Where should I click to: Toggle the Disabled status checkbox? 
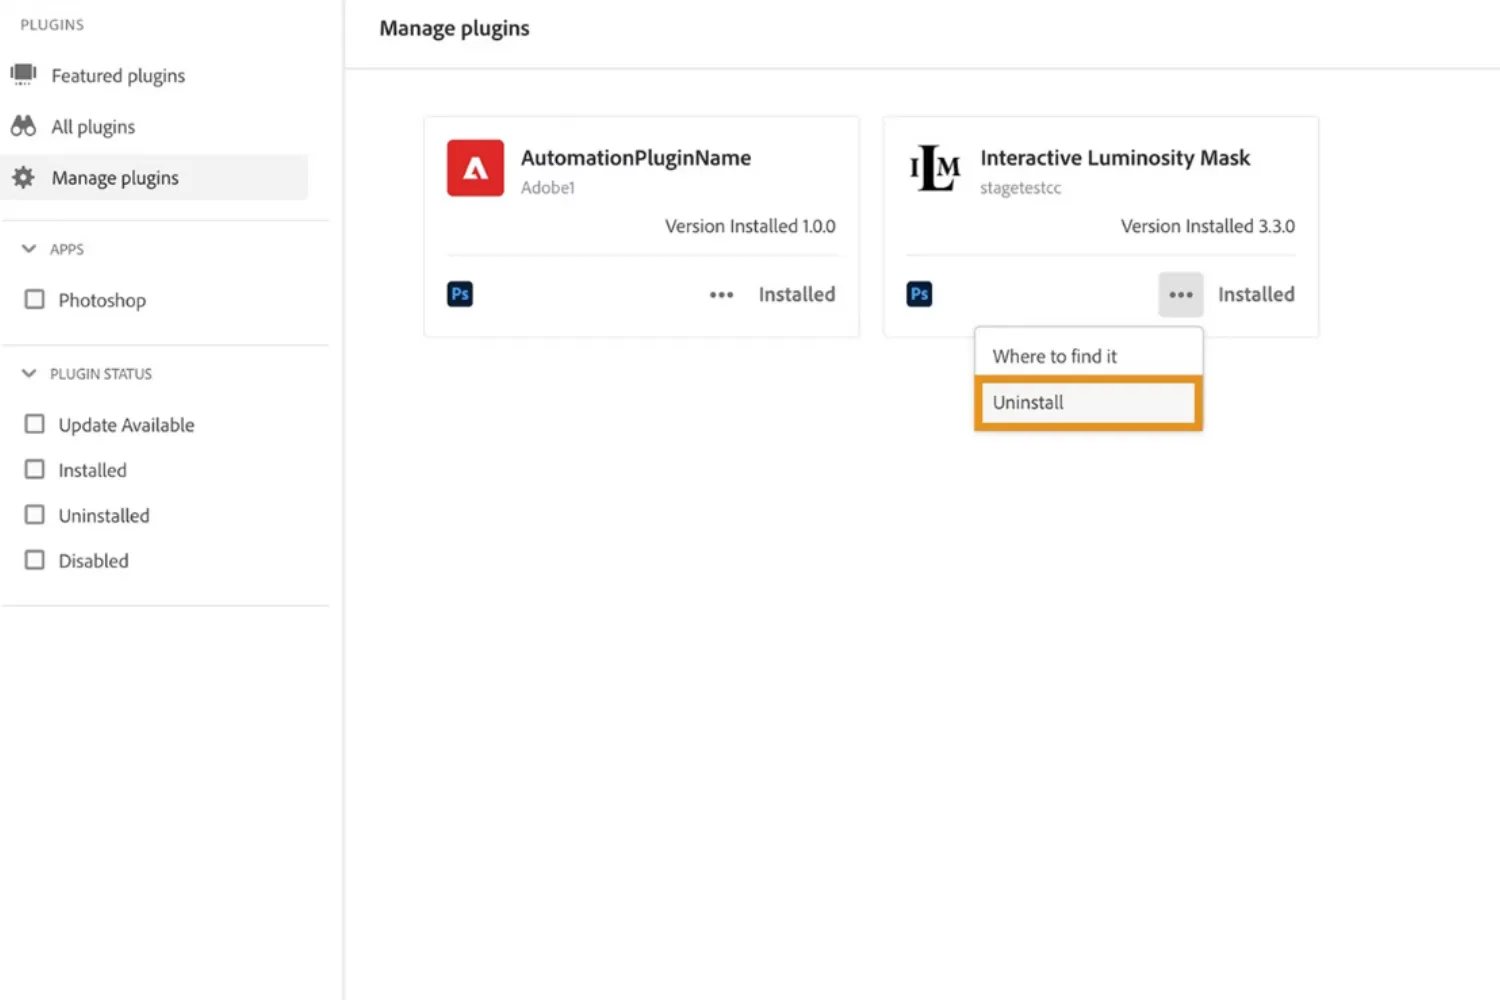click(x=35, y=560)
